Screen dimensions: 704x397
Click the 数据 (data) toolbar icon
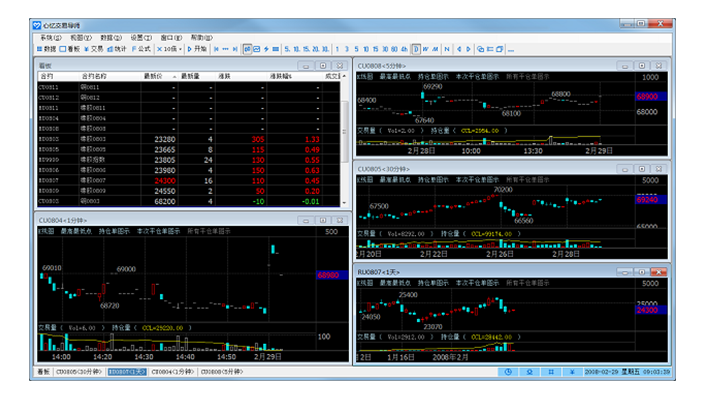[46, 49]
